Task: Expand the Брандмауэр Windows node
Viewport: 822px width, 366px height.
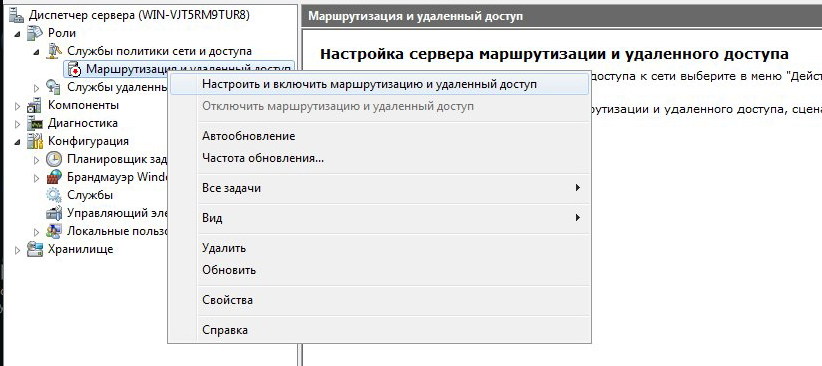Action: tap(37, 178)
